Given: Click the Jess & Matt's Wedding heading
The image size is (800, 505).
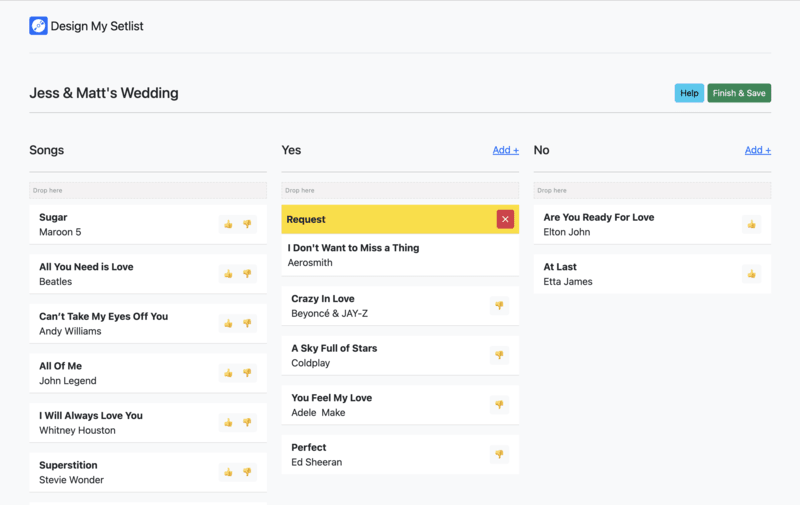Looking at the screenshot, I should point(104,93).
